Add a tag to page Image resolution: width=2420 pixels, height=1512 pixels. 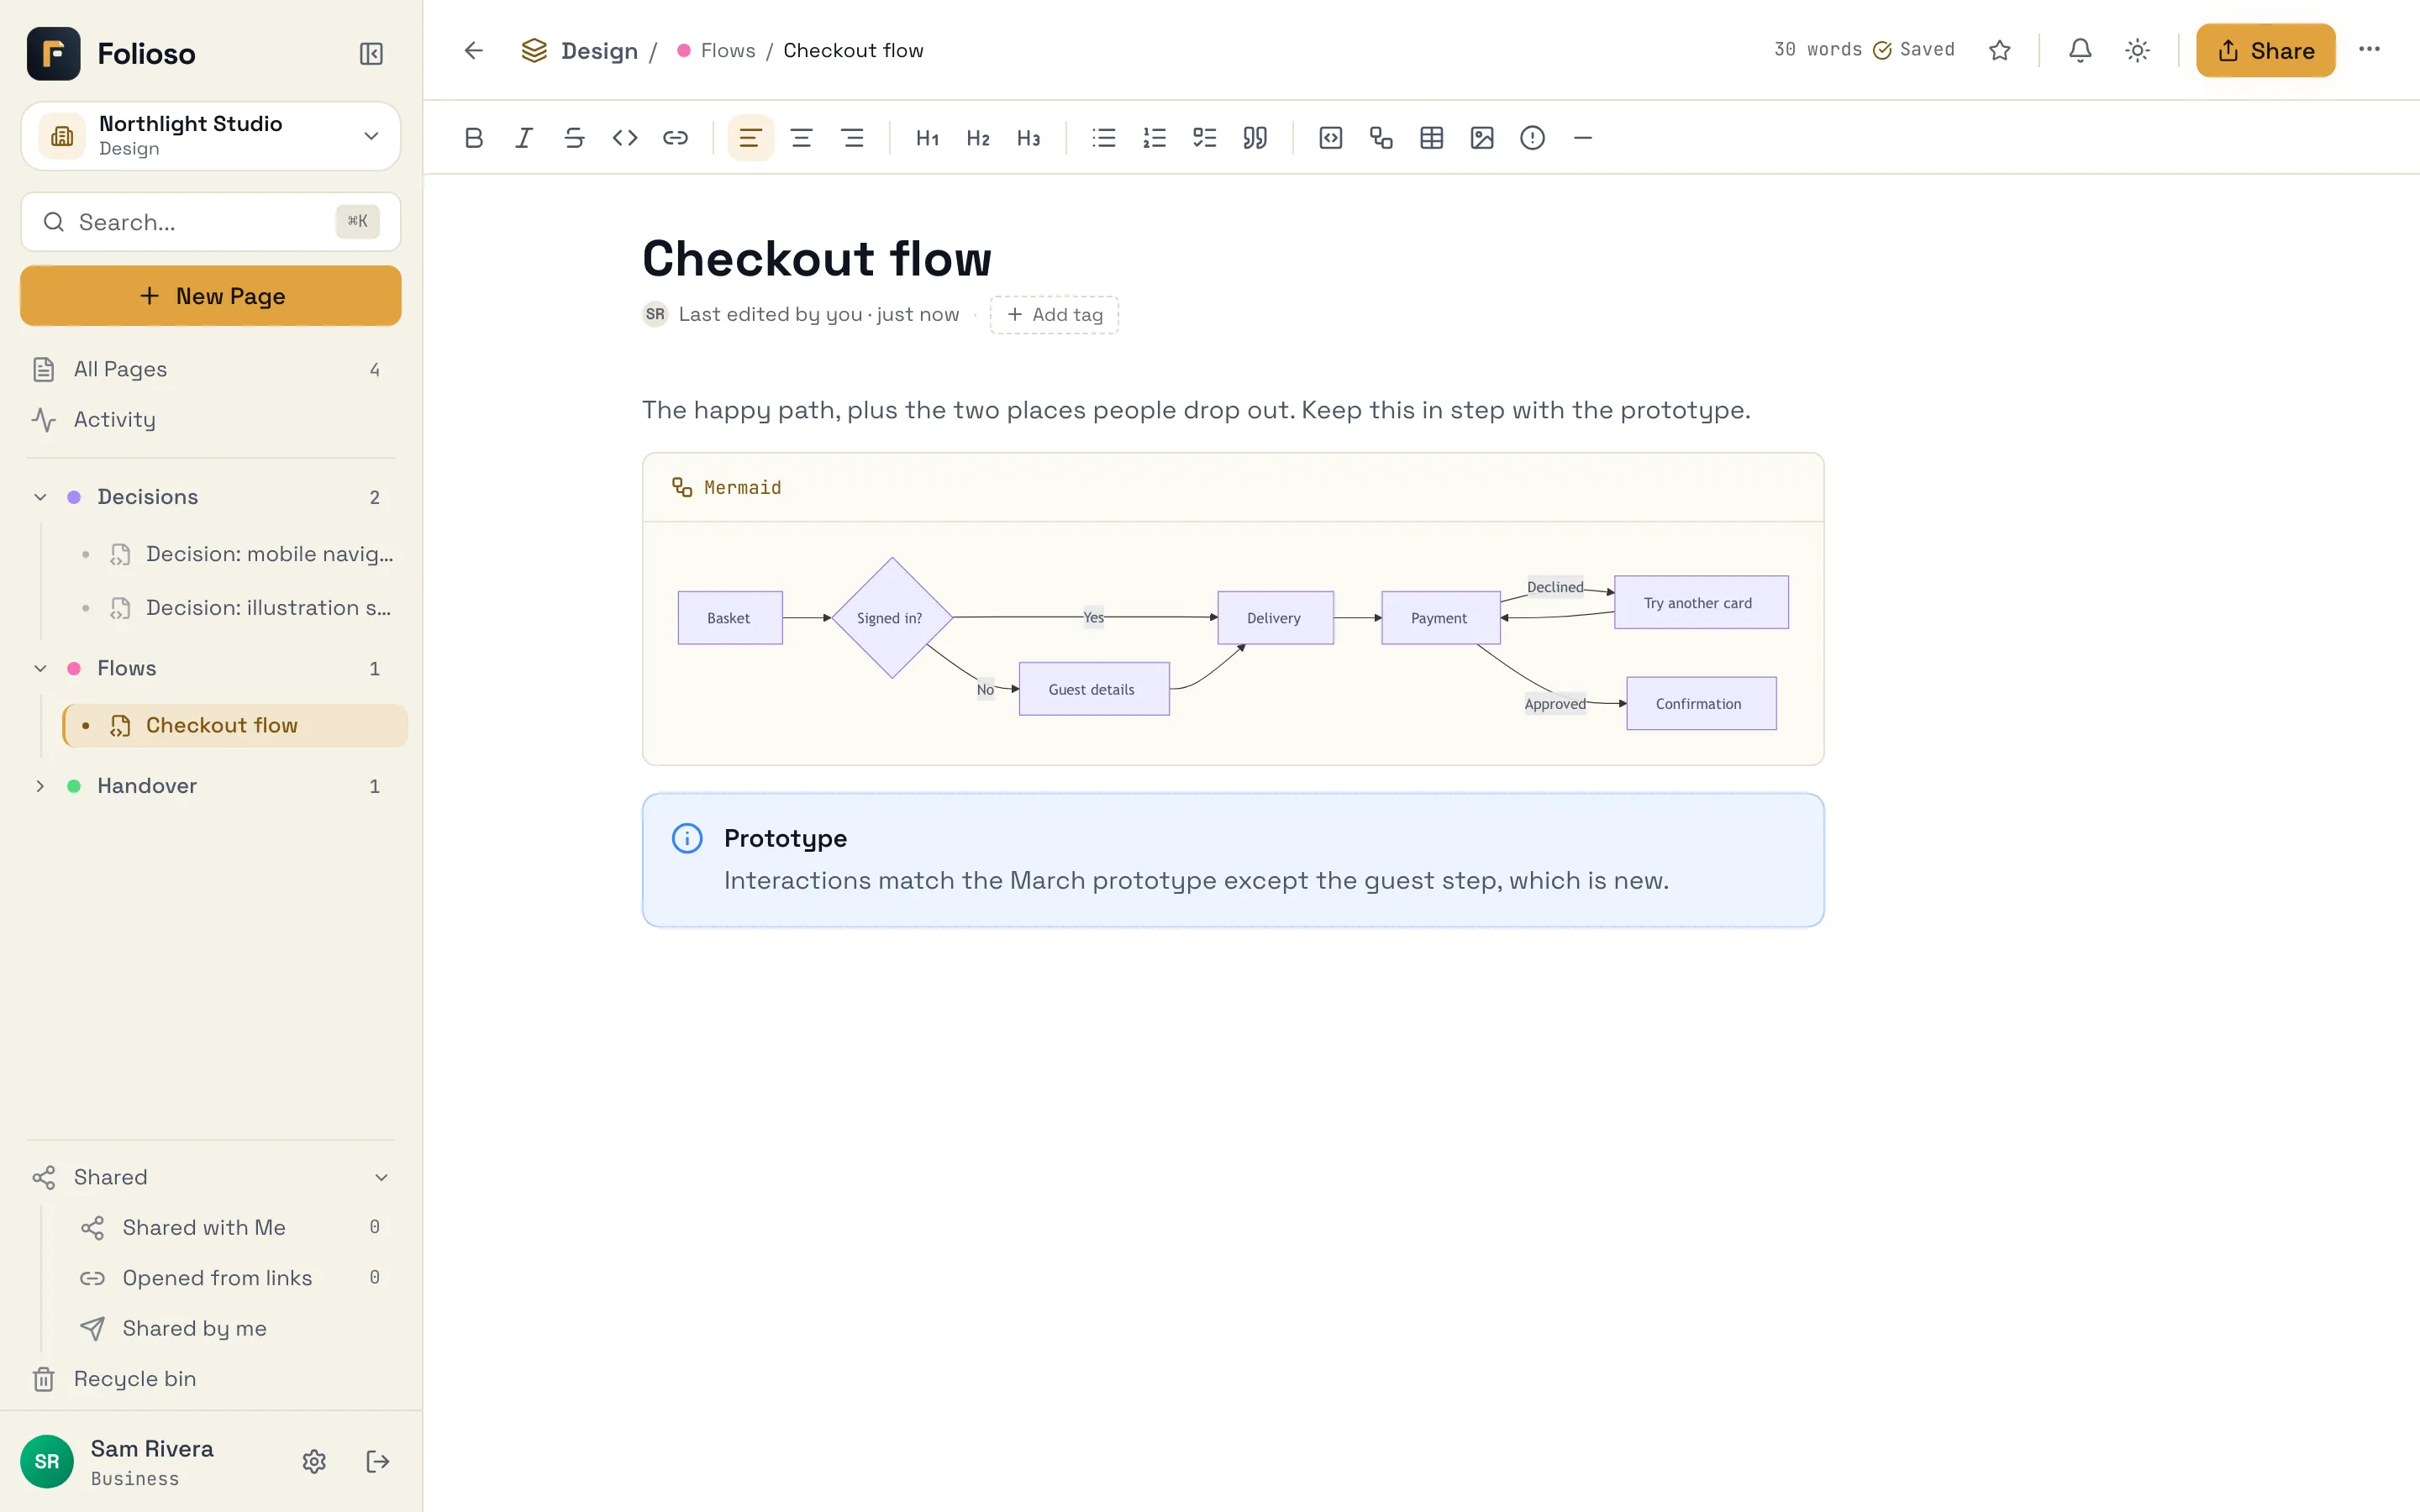point(1054,315)
